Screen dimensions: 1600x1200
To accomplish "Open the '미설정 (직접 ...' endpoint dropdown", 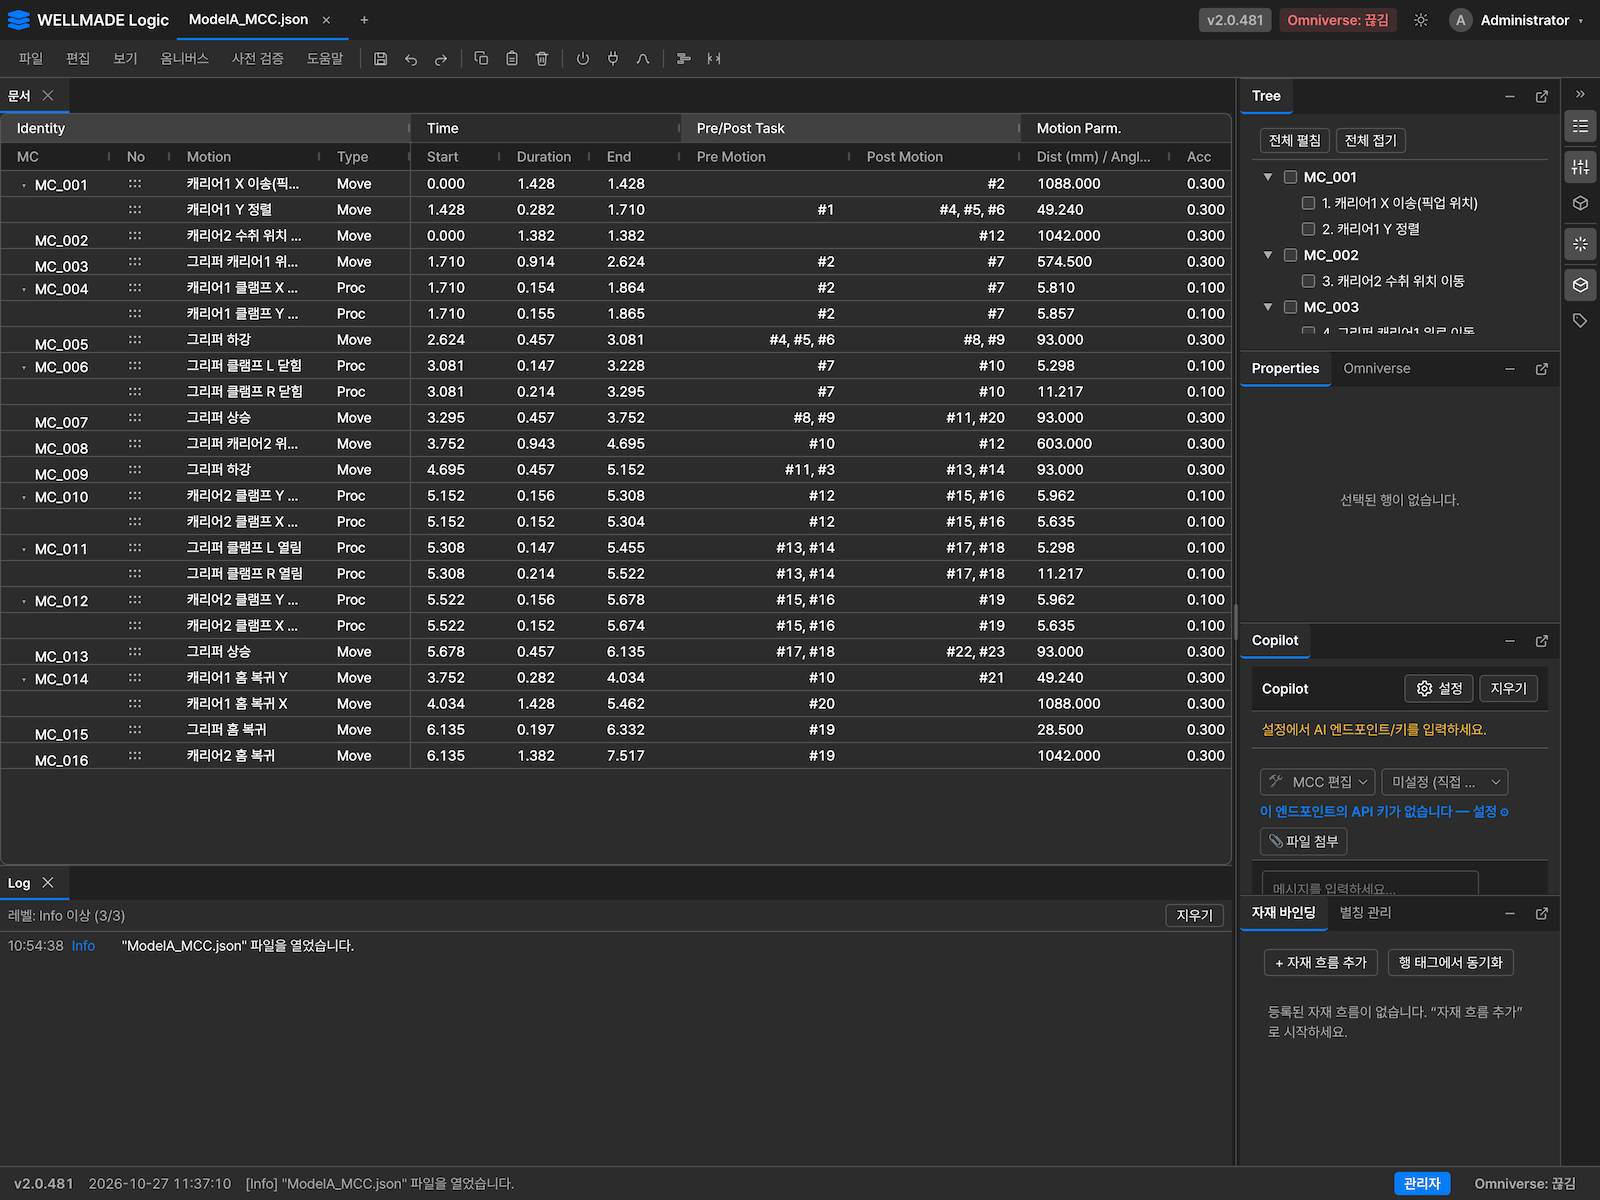I will tap(1446, 782).
